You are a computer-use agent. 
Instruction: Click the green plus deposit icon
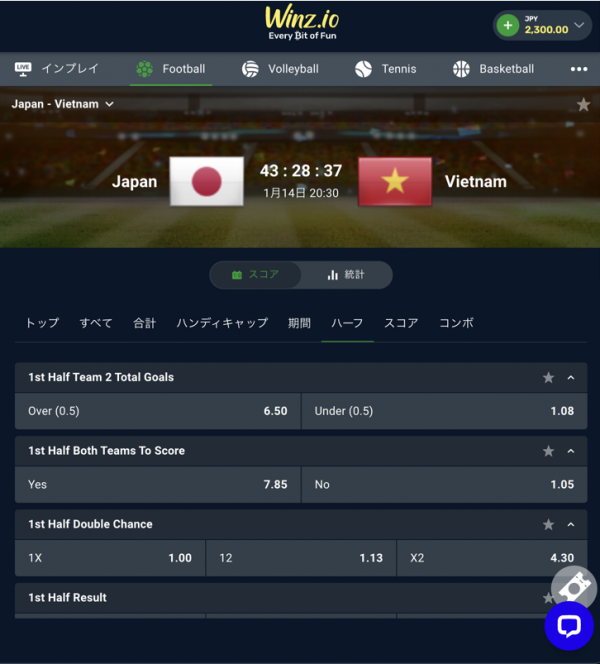click(508, 26)
